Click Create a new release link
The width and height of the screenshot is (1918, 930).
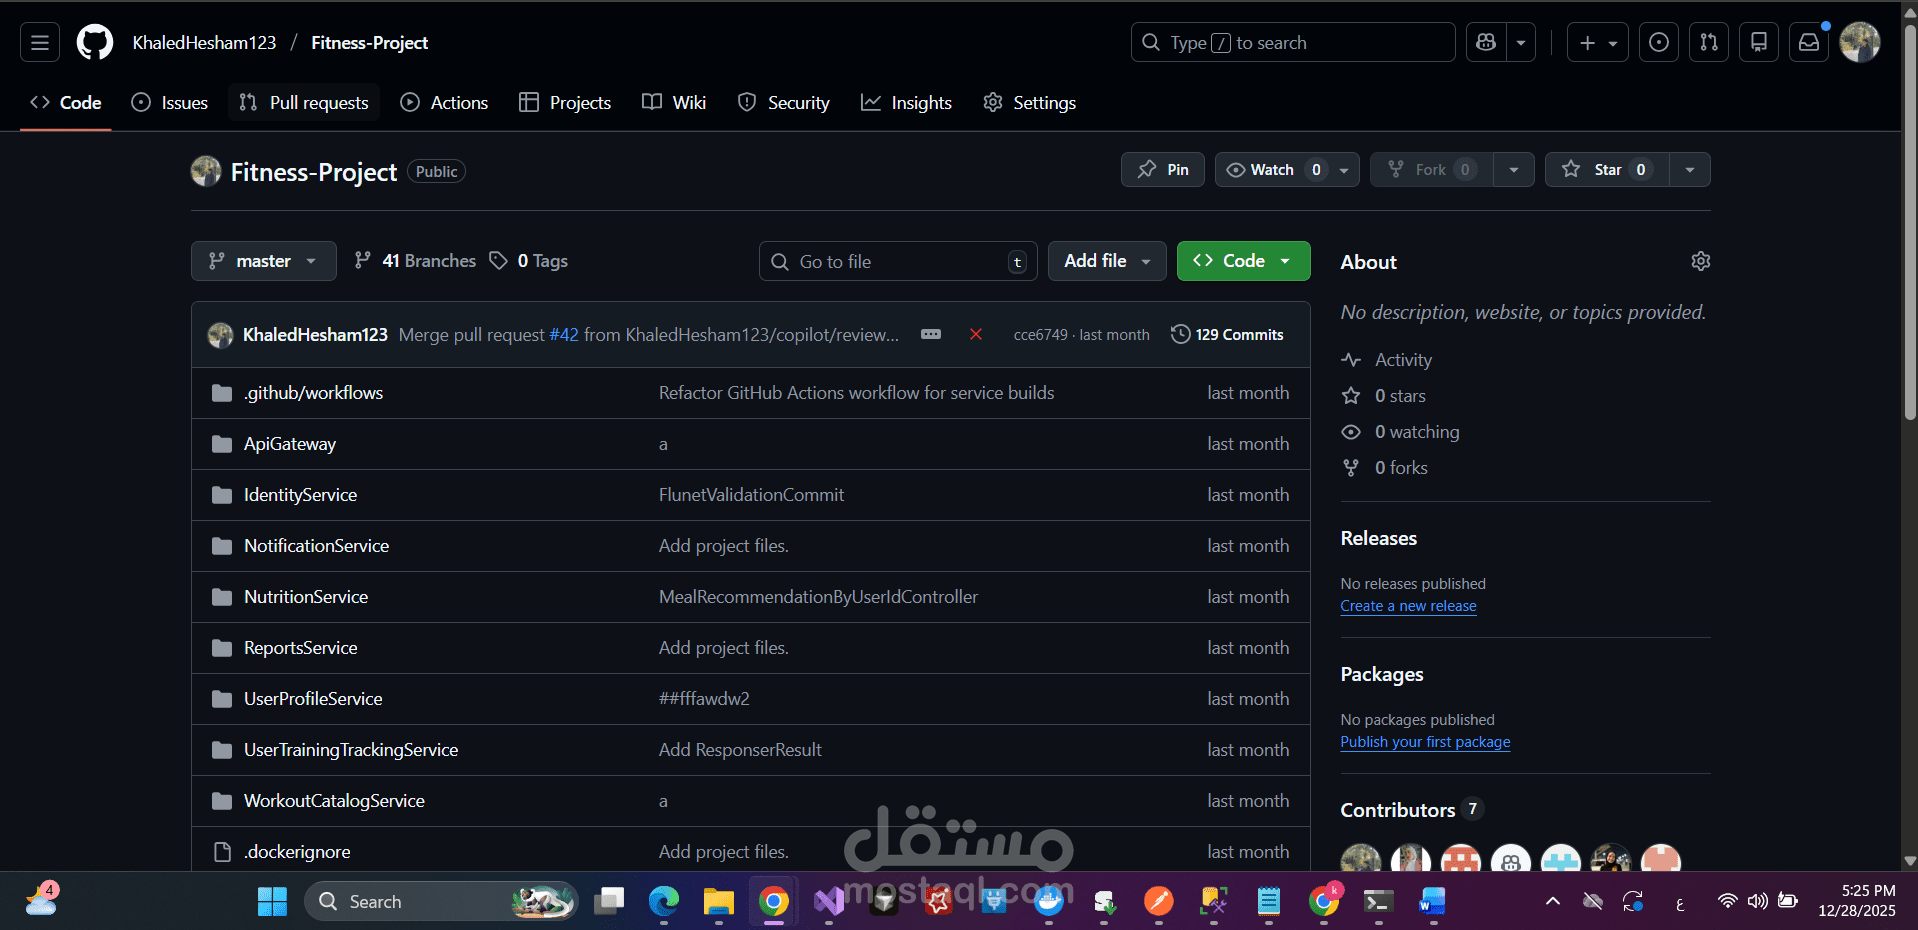pyautogui.click(x=1408, y=606)
